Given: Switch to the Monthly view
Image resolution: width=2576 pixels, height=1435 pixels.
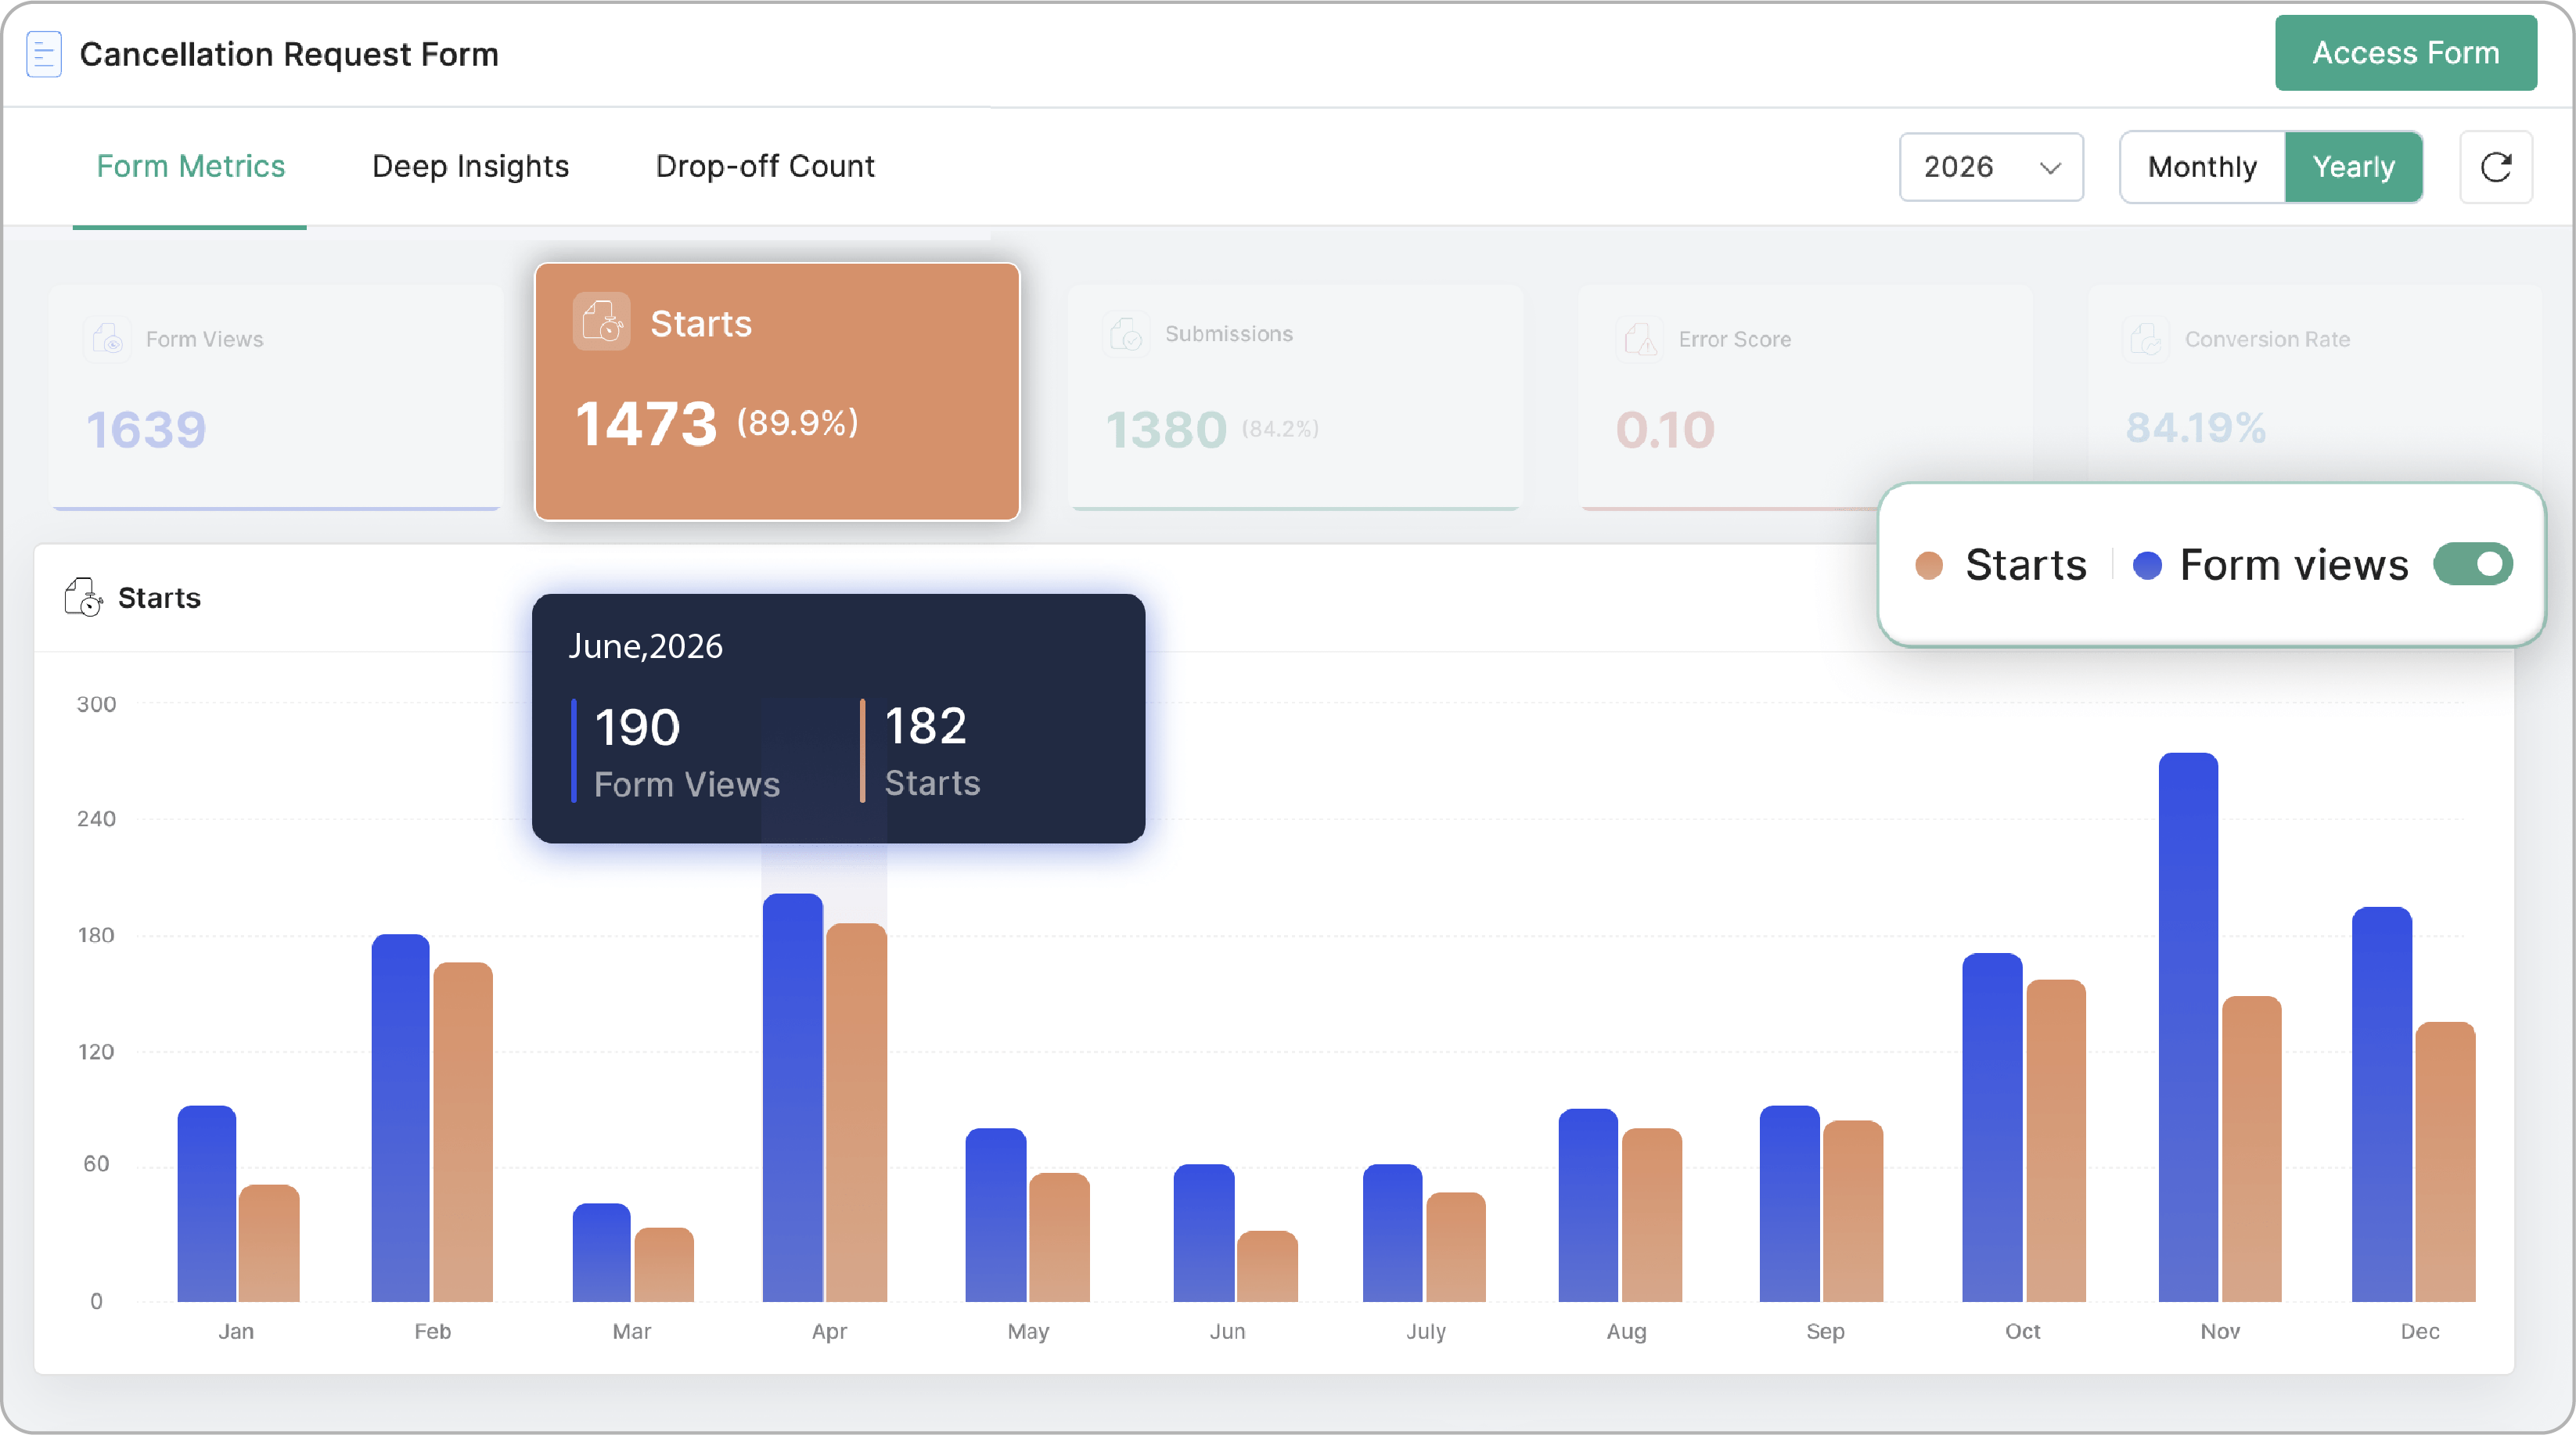Looking at the screenshot, I should [2202, 167].
